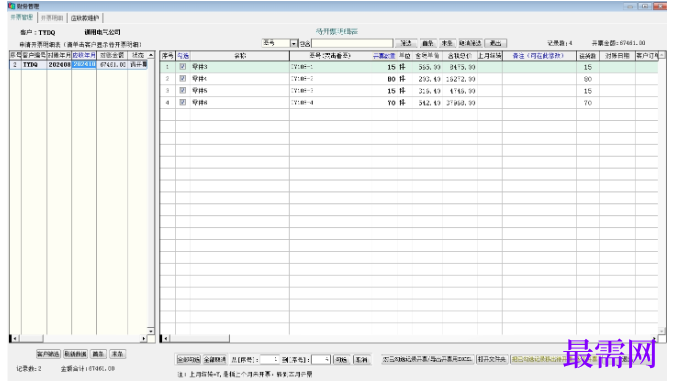This screenshot has height=385, width=675.
Task: Click scroll-up arrow of left customer list
Action: [x=151, y=55]
